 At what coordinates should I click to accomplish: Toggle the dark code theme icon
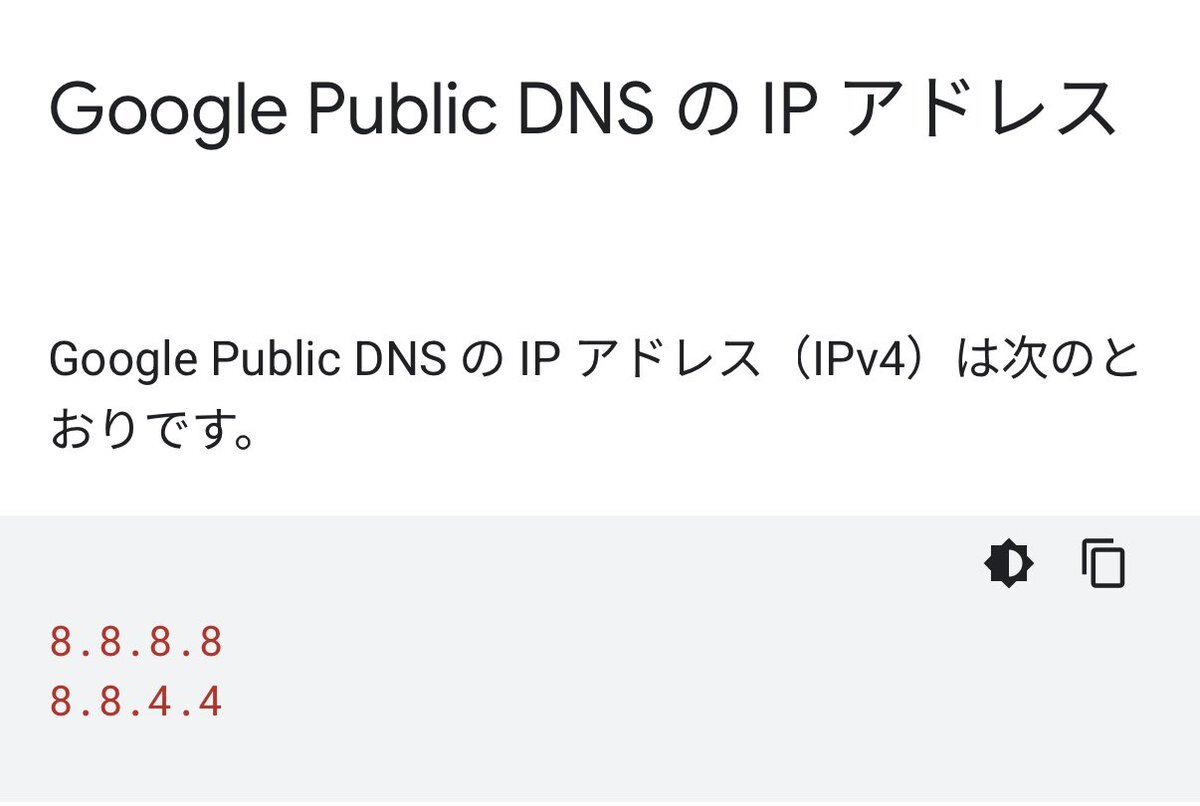coord(1009,565)
